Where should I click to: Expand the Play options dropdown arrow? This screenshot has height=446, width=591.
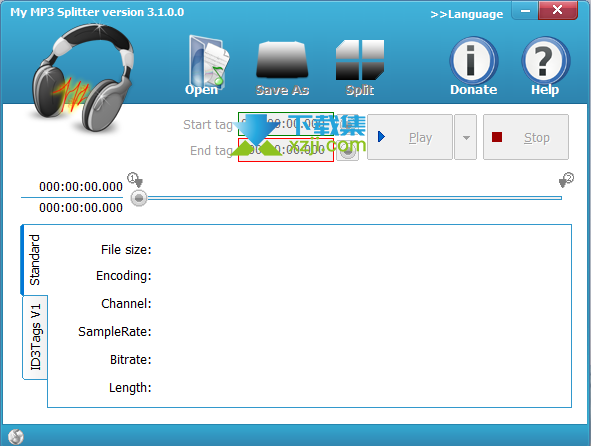(x=466, y=137)
